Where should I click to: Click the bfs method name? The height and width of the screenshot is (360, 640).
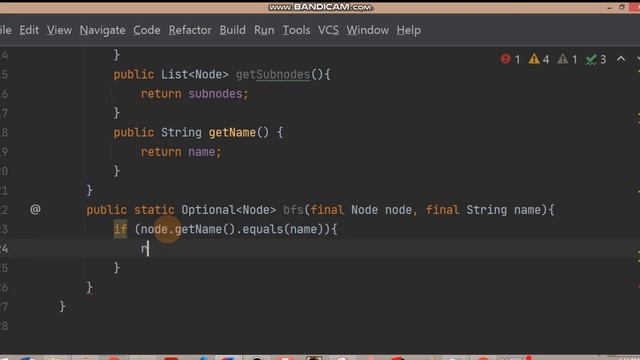(293, 210)
